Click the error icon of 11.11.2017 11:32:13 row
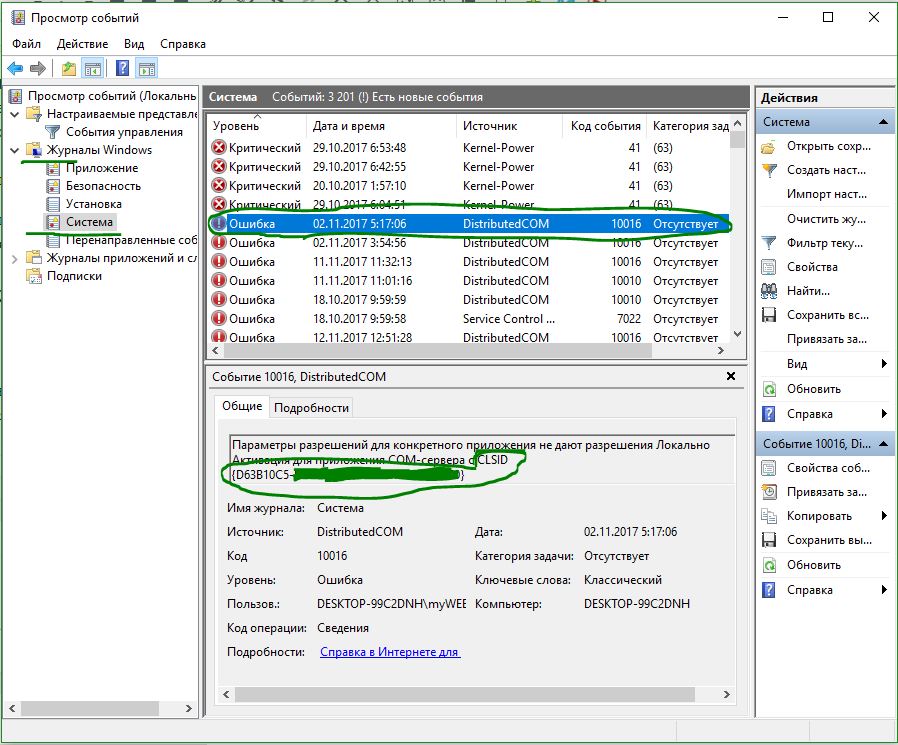The width and height of the screenshot is (898, 745). pos(219,262)
